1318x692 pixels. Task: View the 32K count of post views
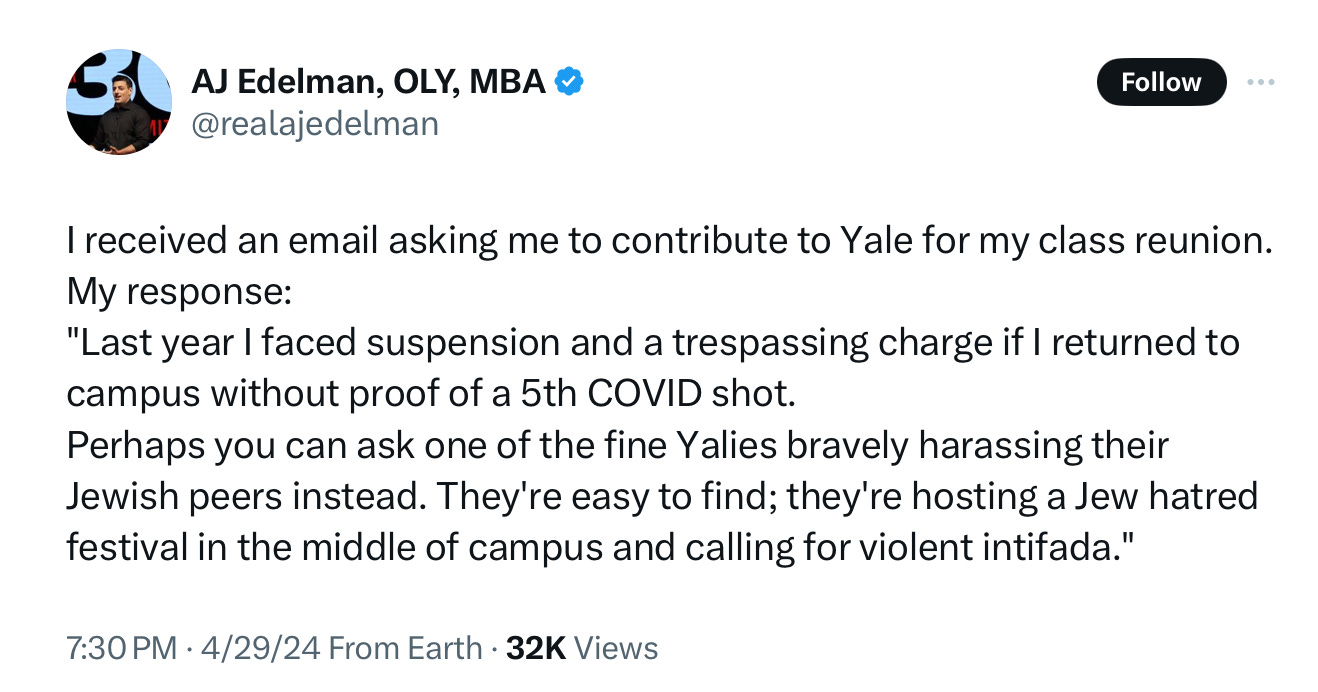[537, 648]
